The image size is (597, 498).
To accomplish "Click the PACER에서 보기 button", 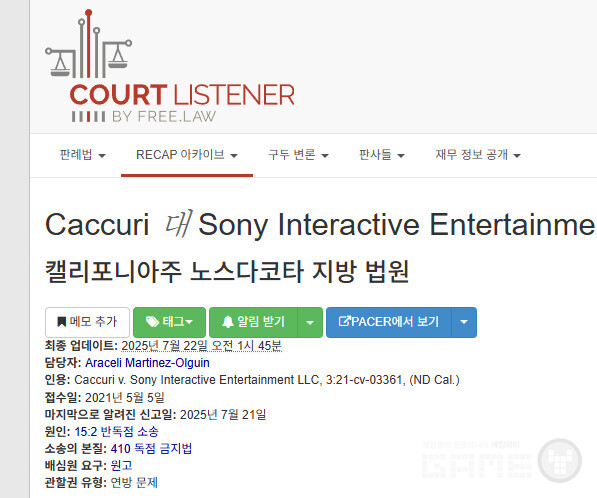I will [389, 322].
